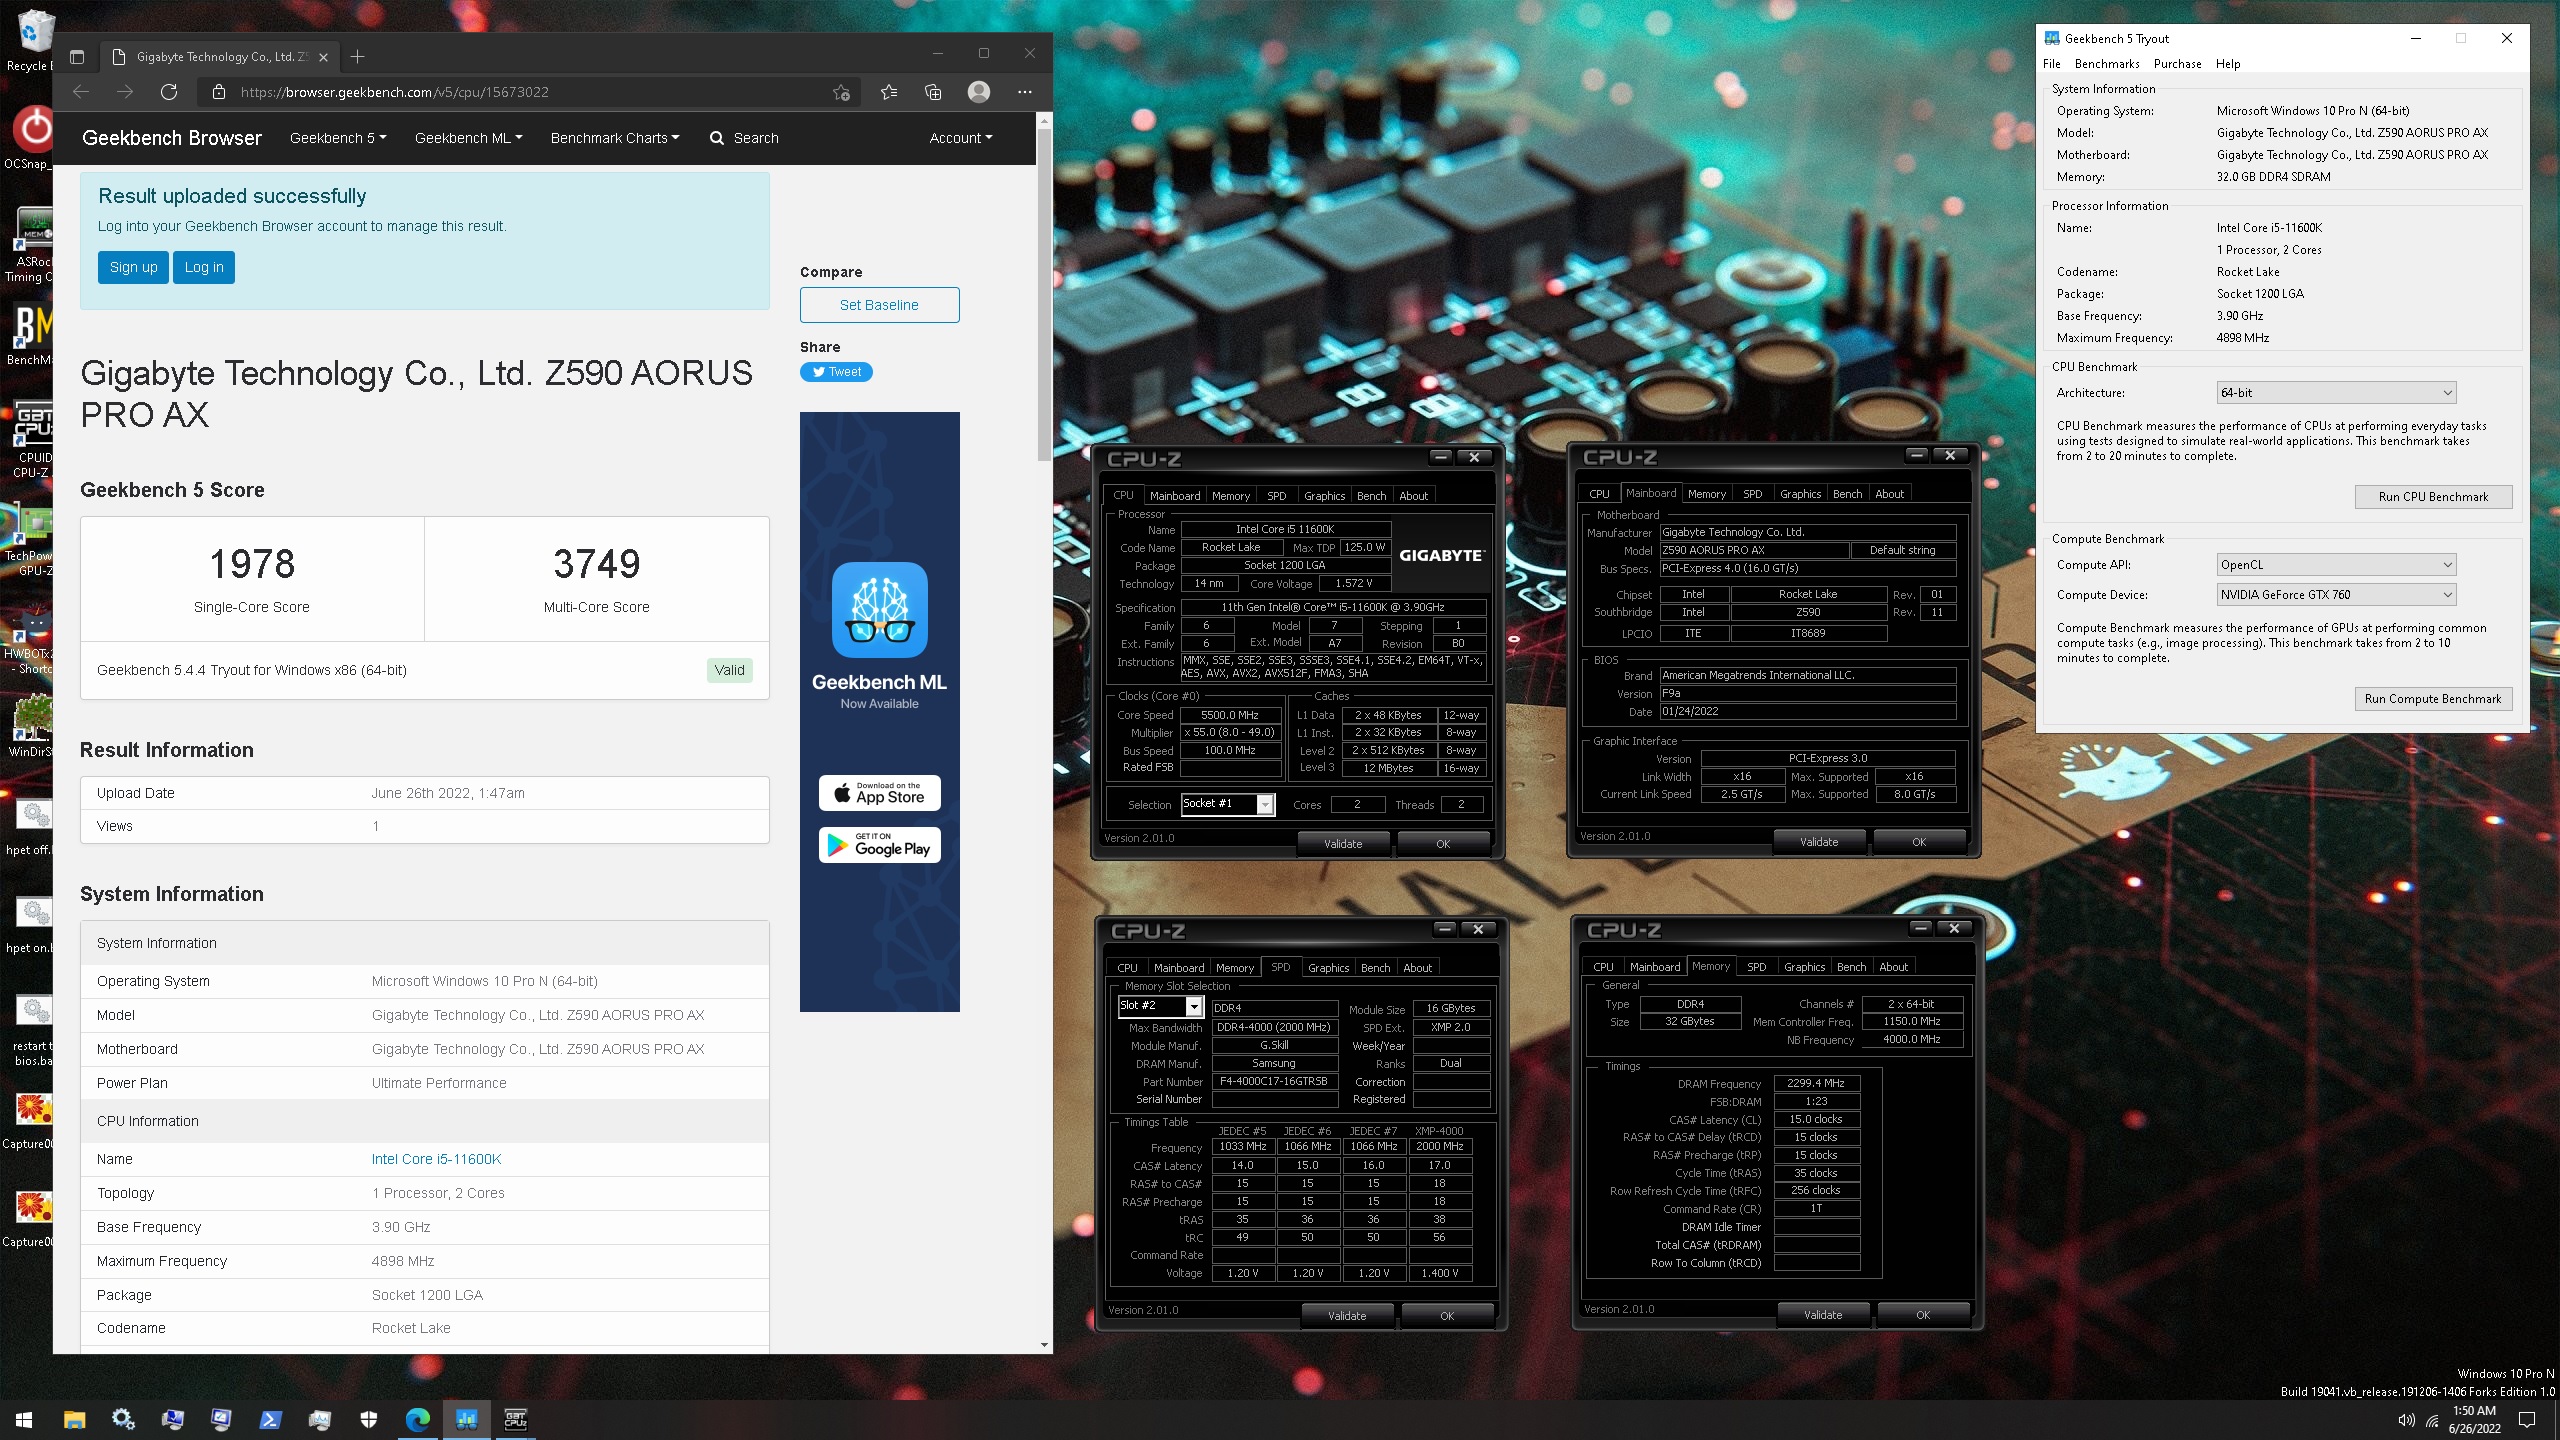The image size is (2560, 1440).
Task: View site information lock icon
Action: point(218,92)
